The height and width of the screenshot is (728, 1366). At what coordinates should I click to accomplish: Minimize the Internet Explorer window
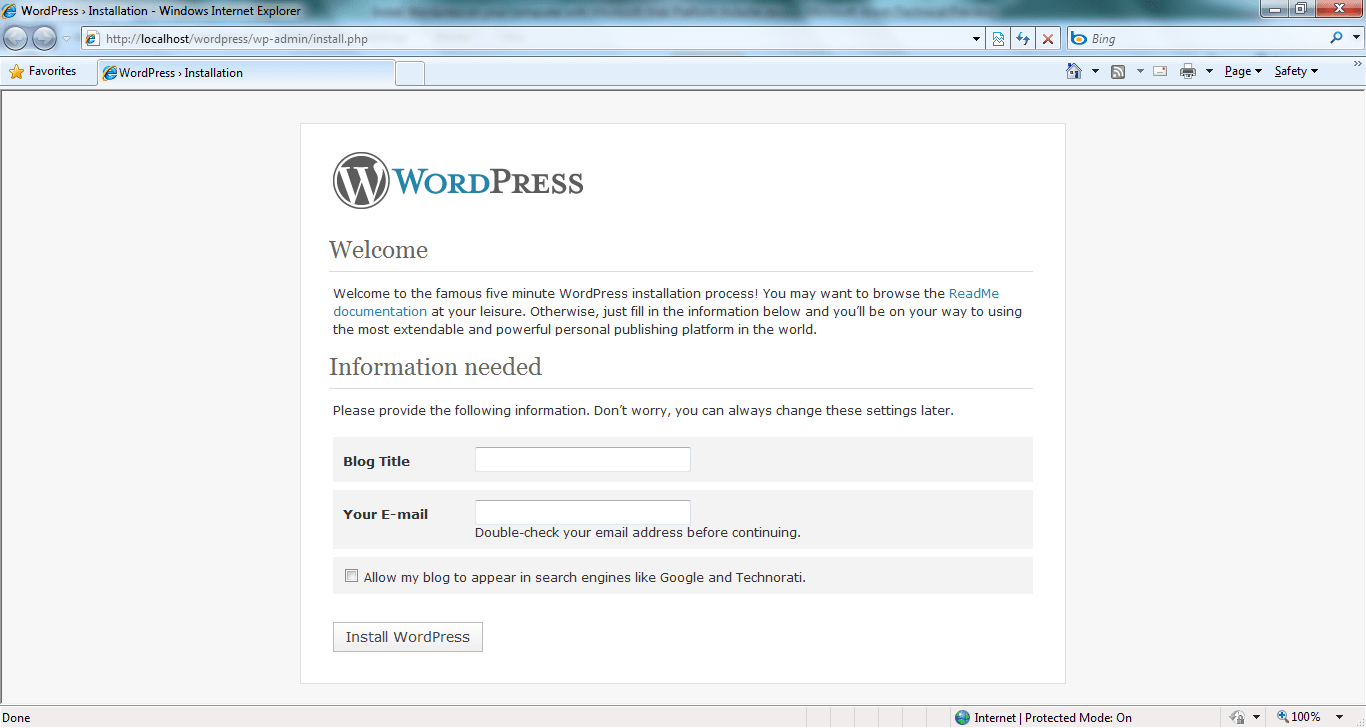coord(1275,9)
